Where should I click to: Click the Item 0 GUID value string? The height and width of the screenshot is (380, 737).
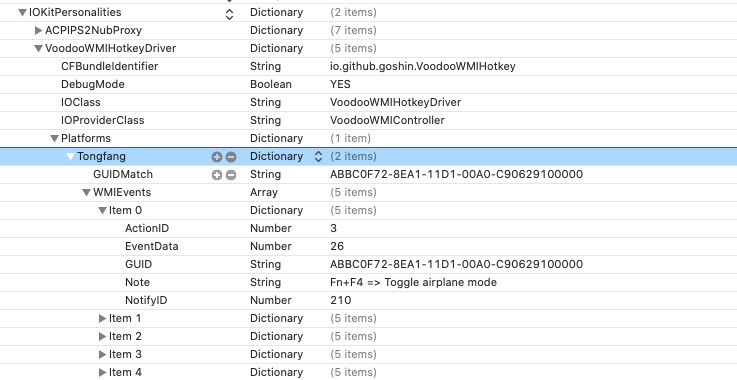click(456, 264)
